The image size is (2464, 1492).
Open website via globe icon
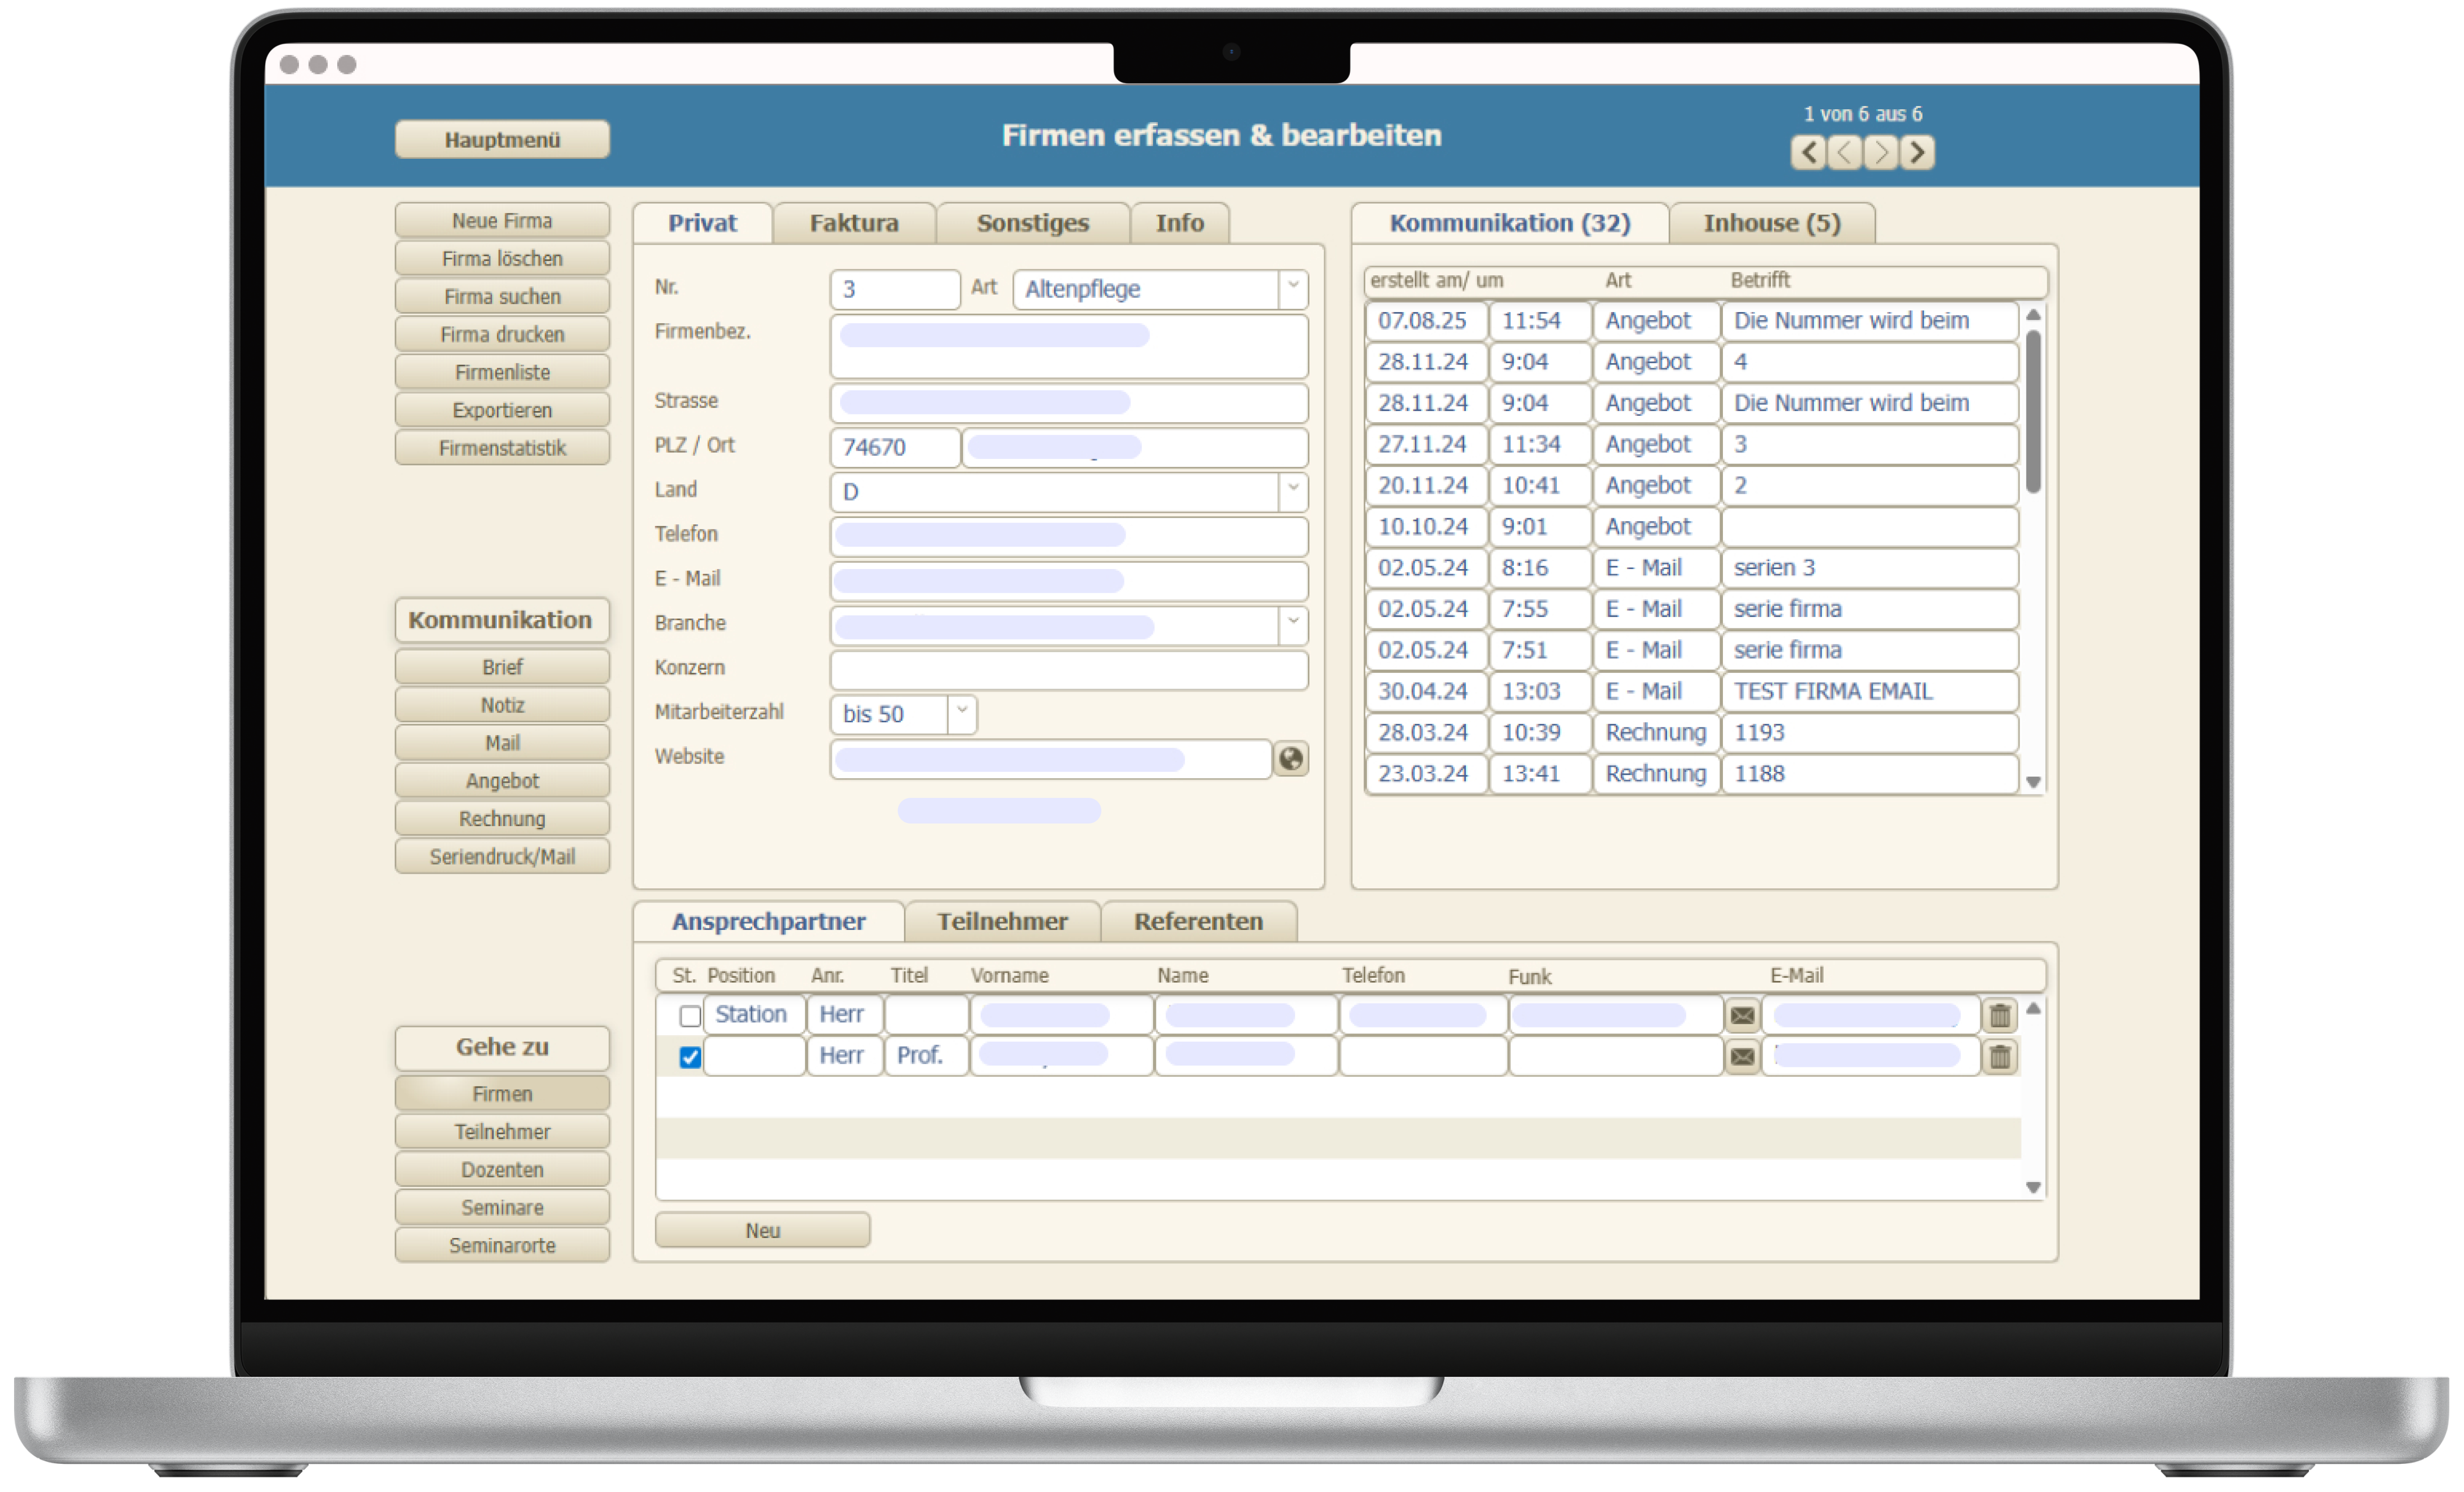pos(1290,759)
